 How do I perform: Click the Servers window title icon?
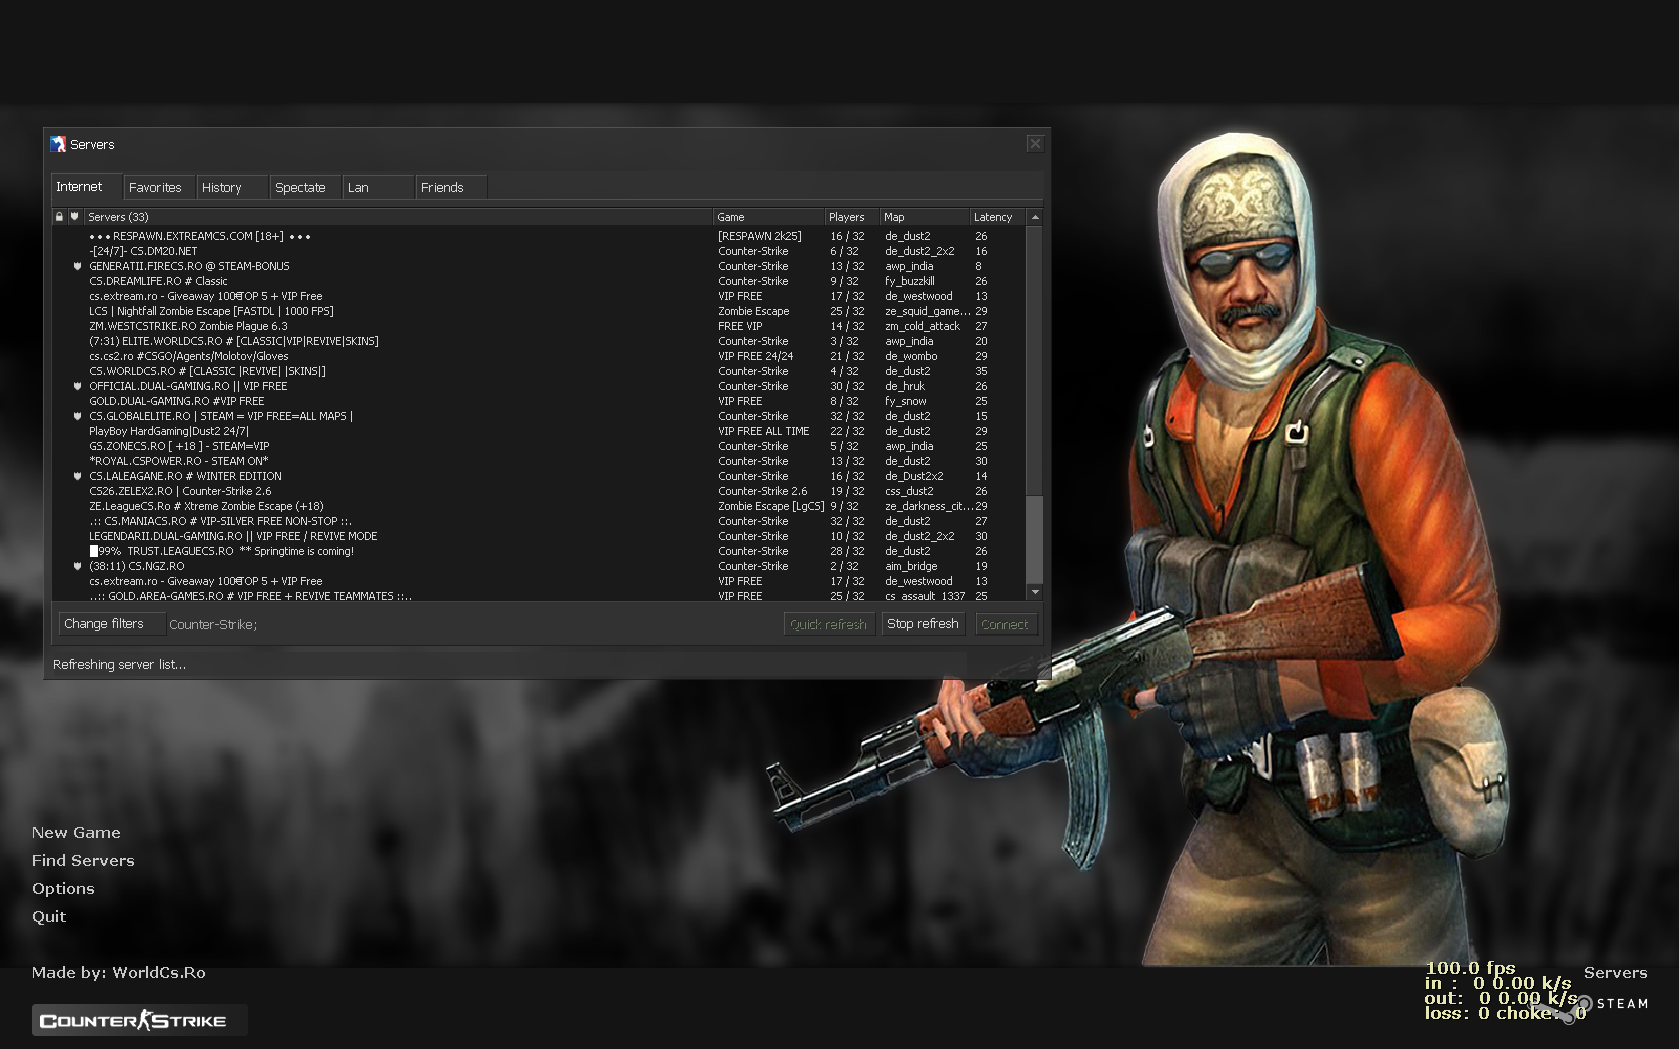click(x=58, y=144)
